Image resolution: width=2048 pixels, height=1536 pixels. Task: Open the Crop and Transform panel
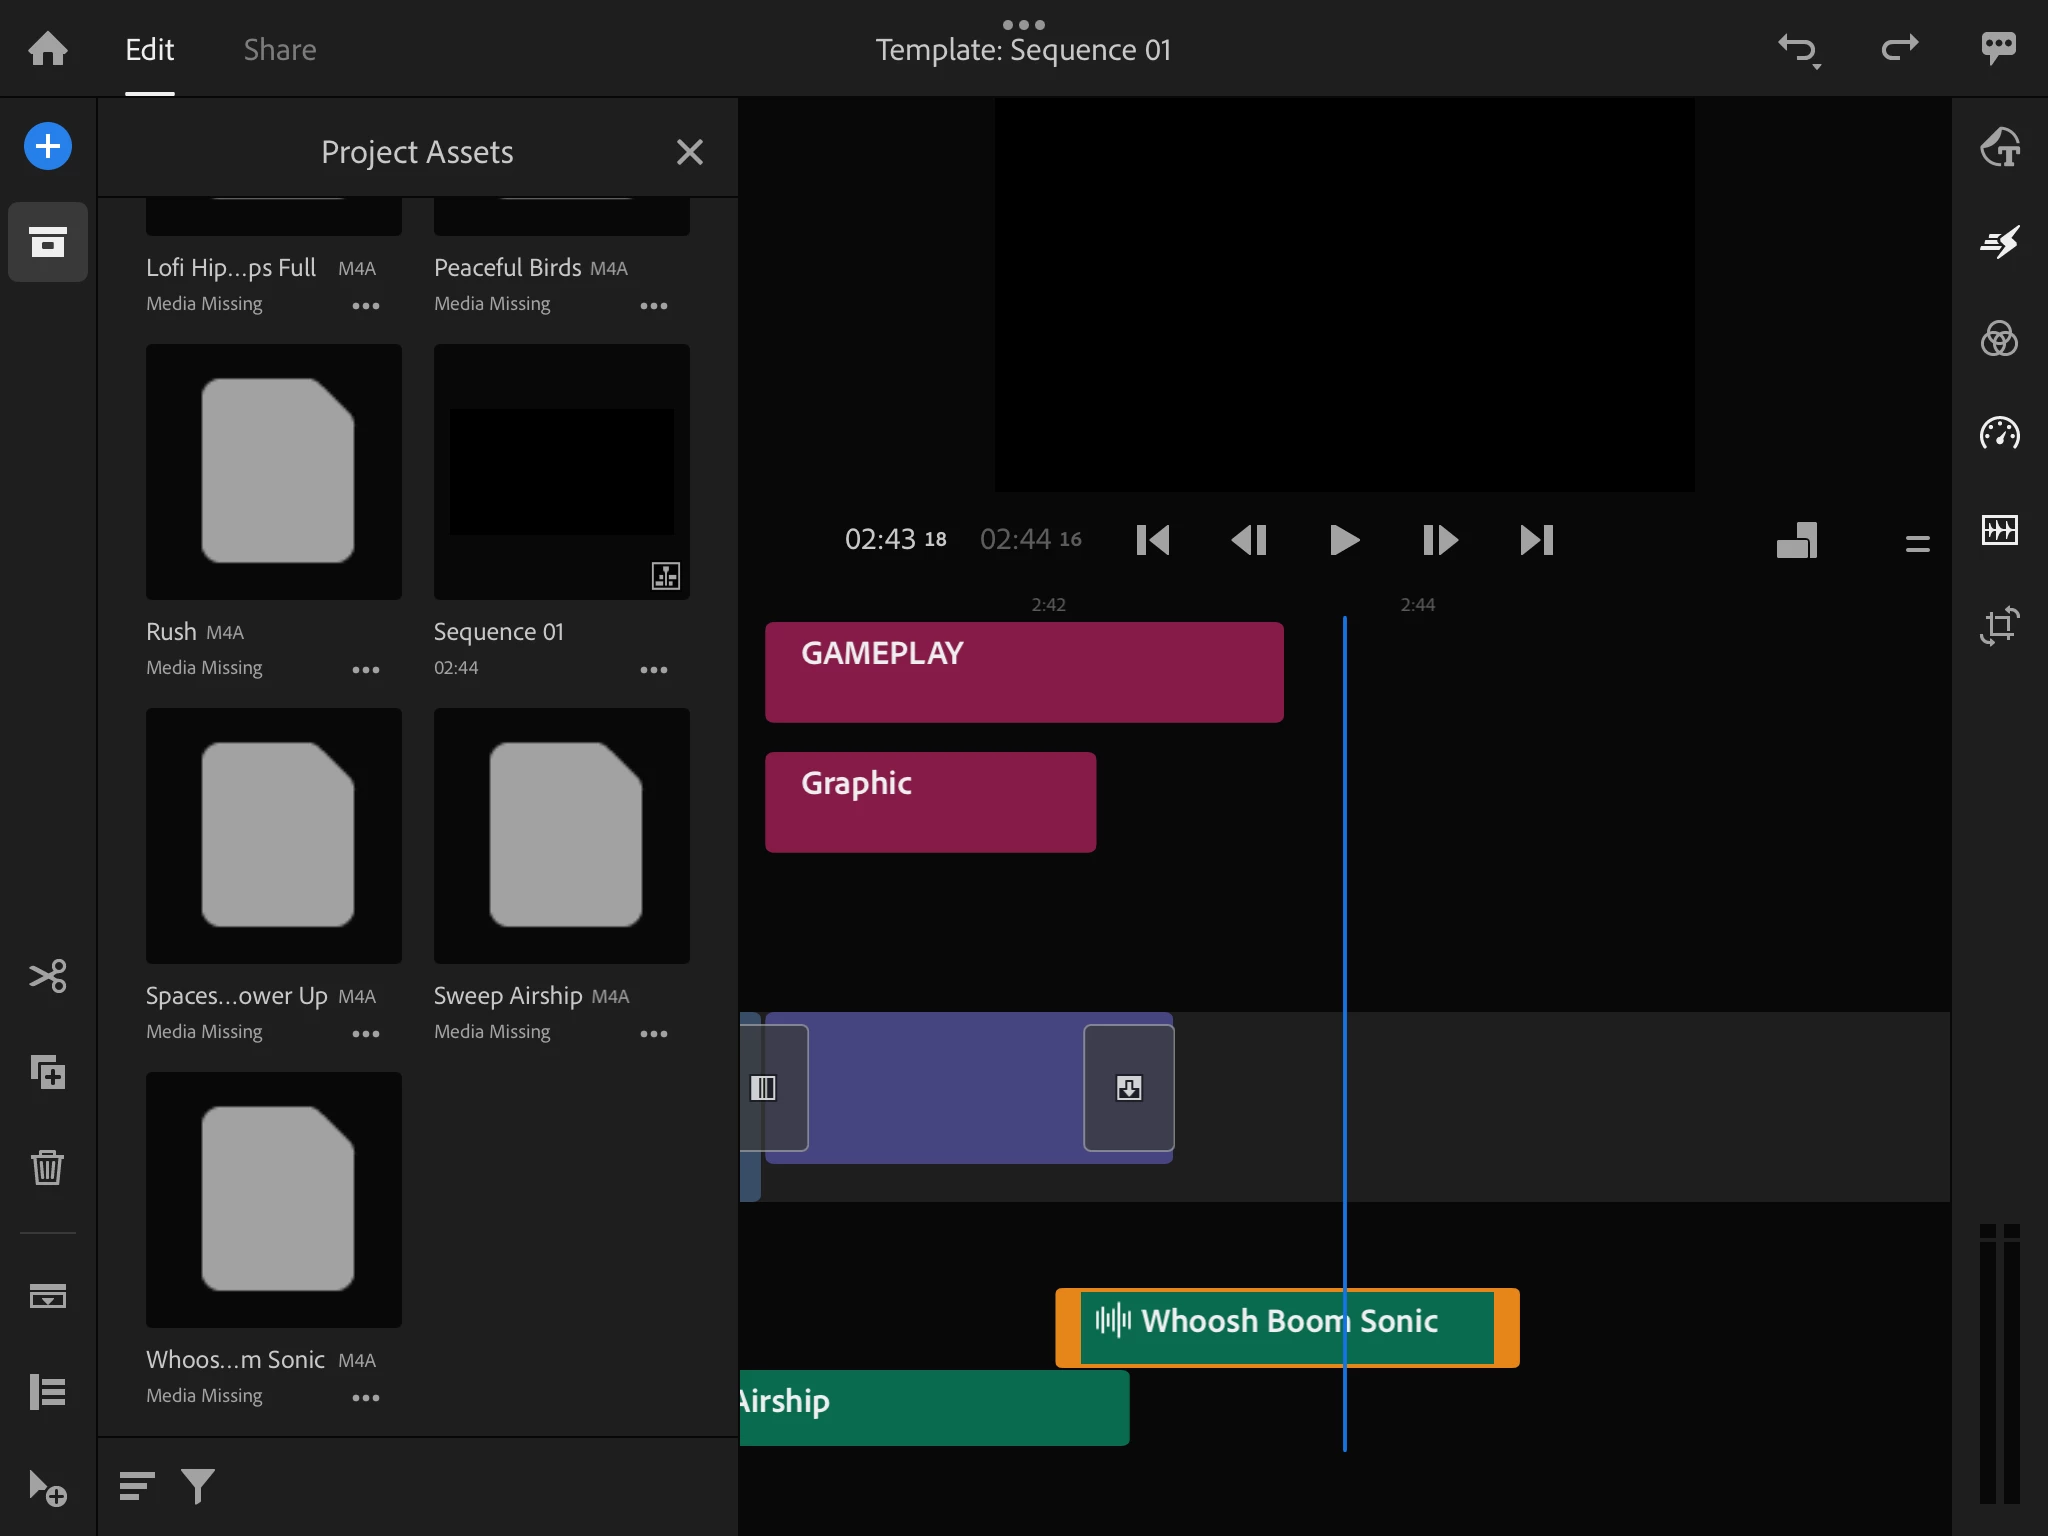(x=2000, y=626)
